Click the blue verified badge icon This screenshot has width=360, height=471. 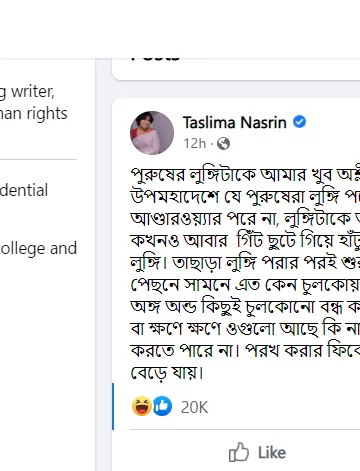(299, 122)
